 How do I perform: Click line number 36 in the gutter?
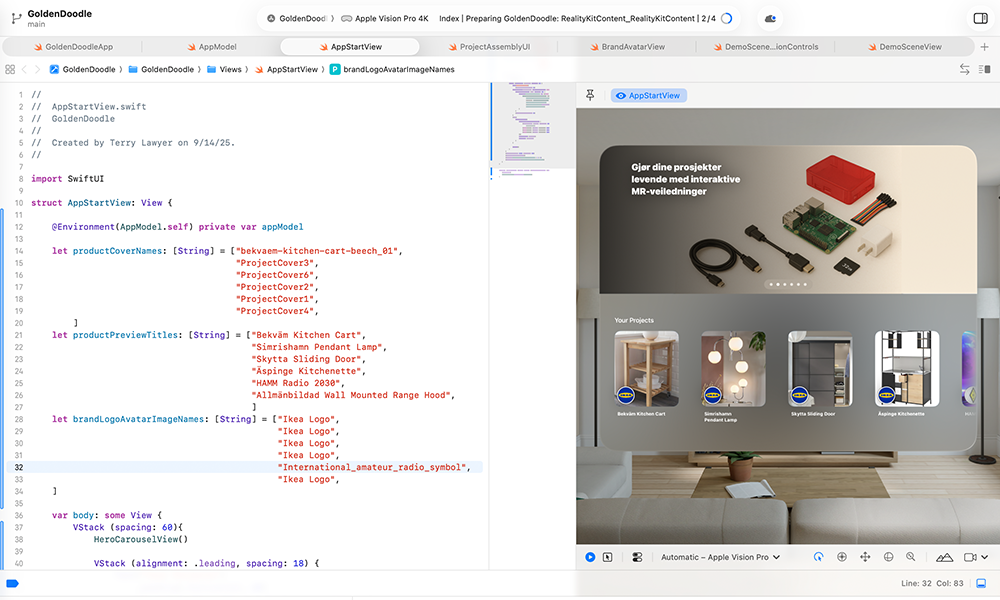[x=18, y=515]
